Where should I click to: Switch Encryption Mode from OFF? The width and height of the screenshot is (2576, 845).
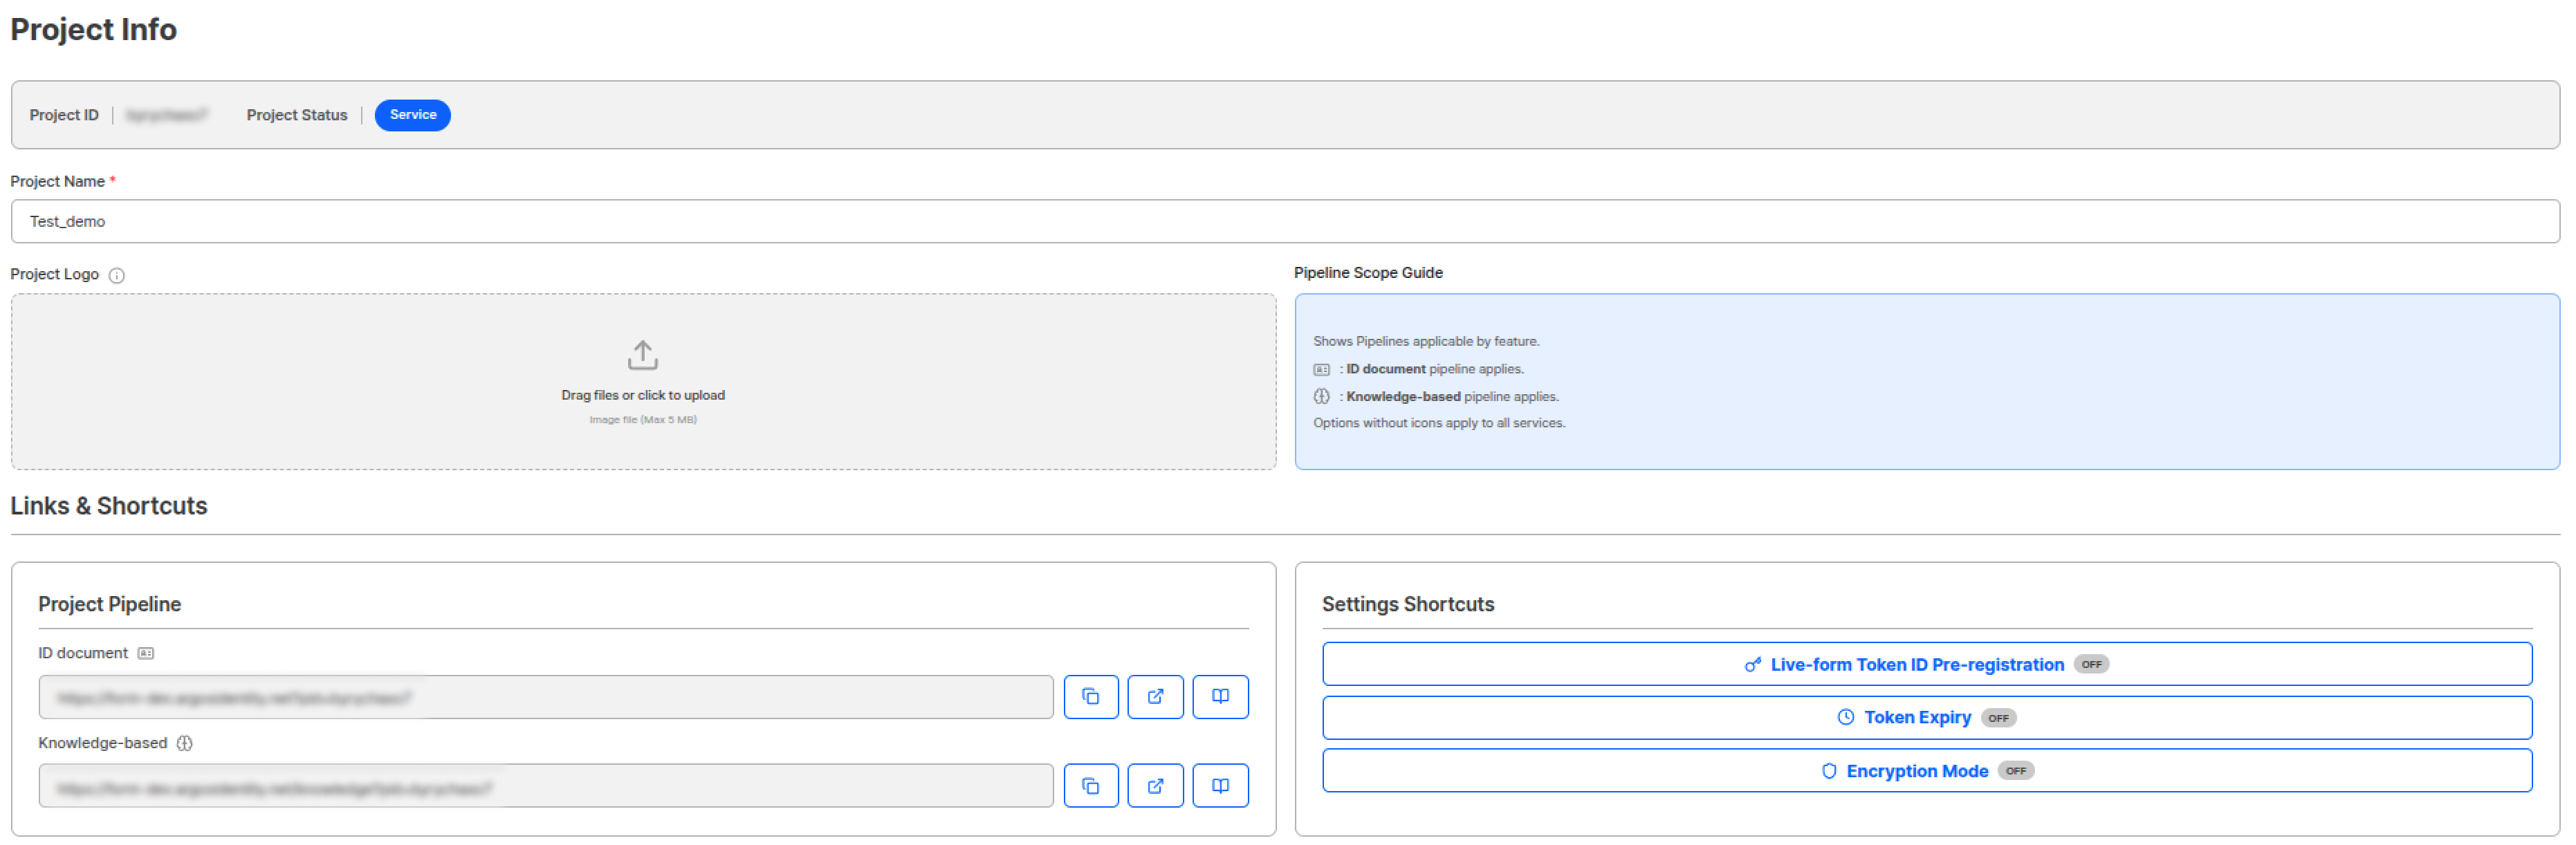pyautogui.click(x=2016, y=770)
